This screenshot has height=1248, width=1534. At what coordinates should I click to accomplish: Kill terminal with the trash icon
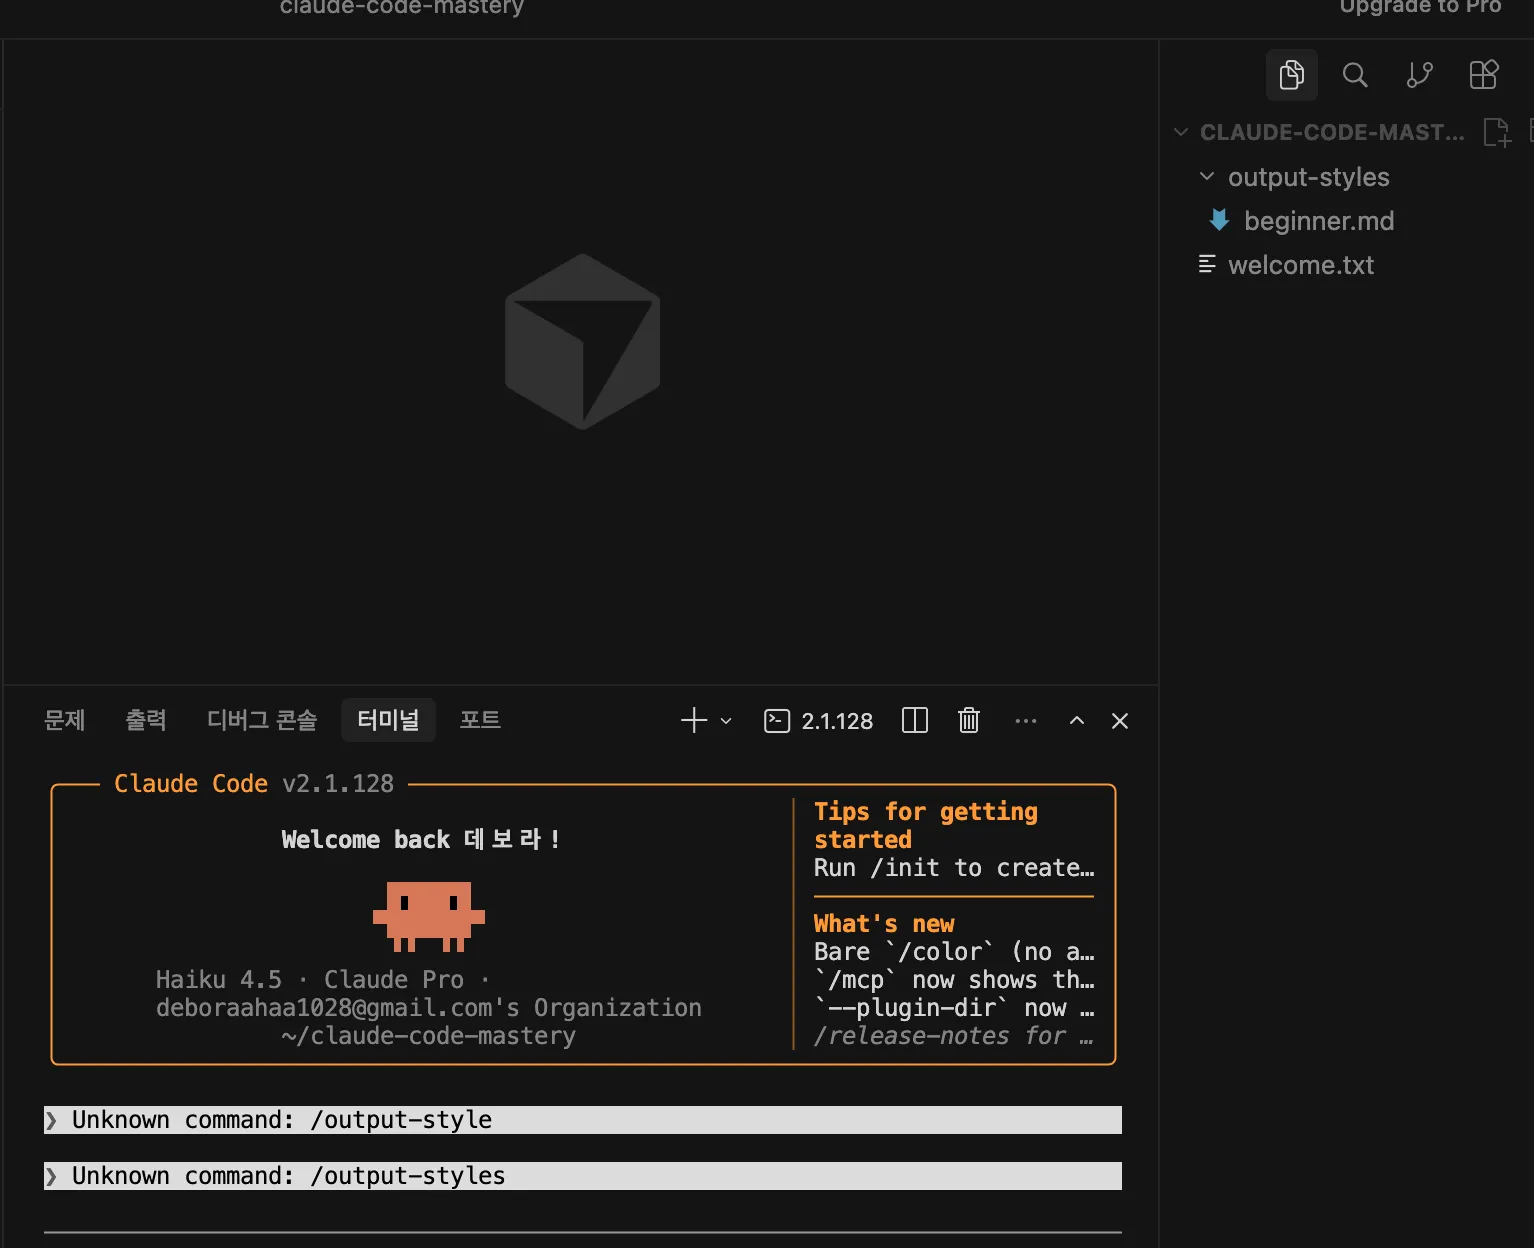point(969,721)
